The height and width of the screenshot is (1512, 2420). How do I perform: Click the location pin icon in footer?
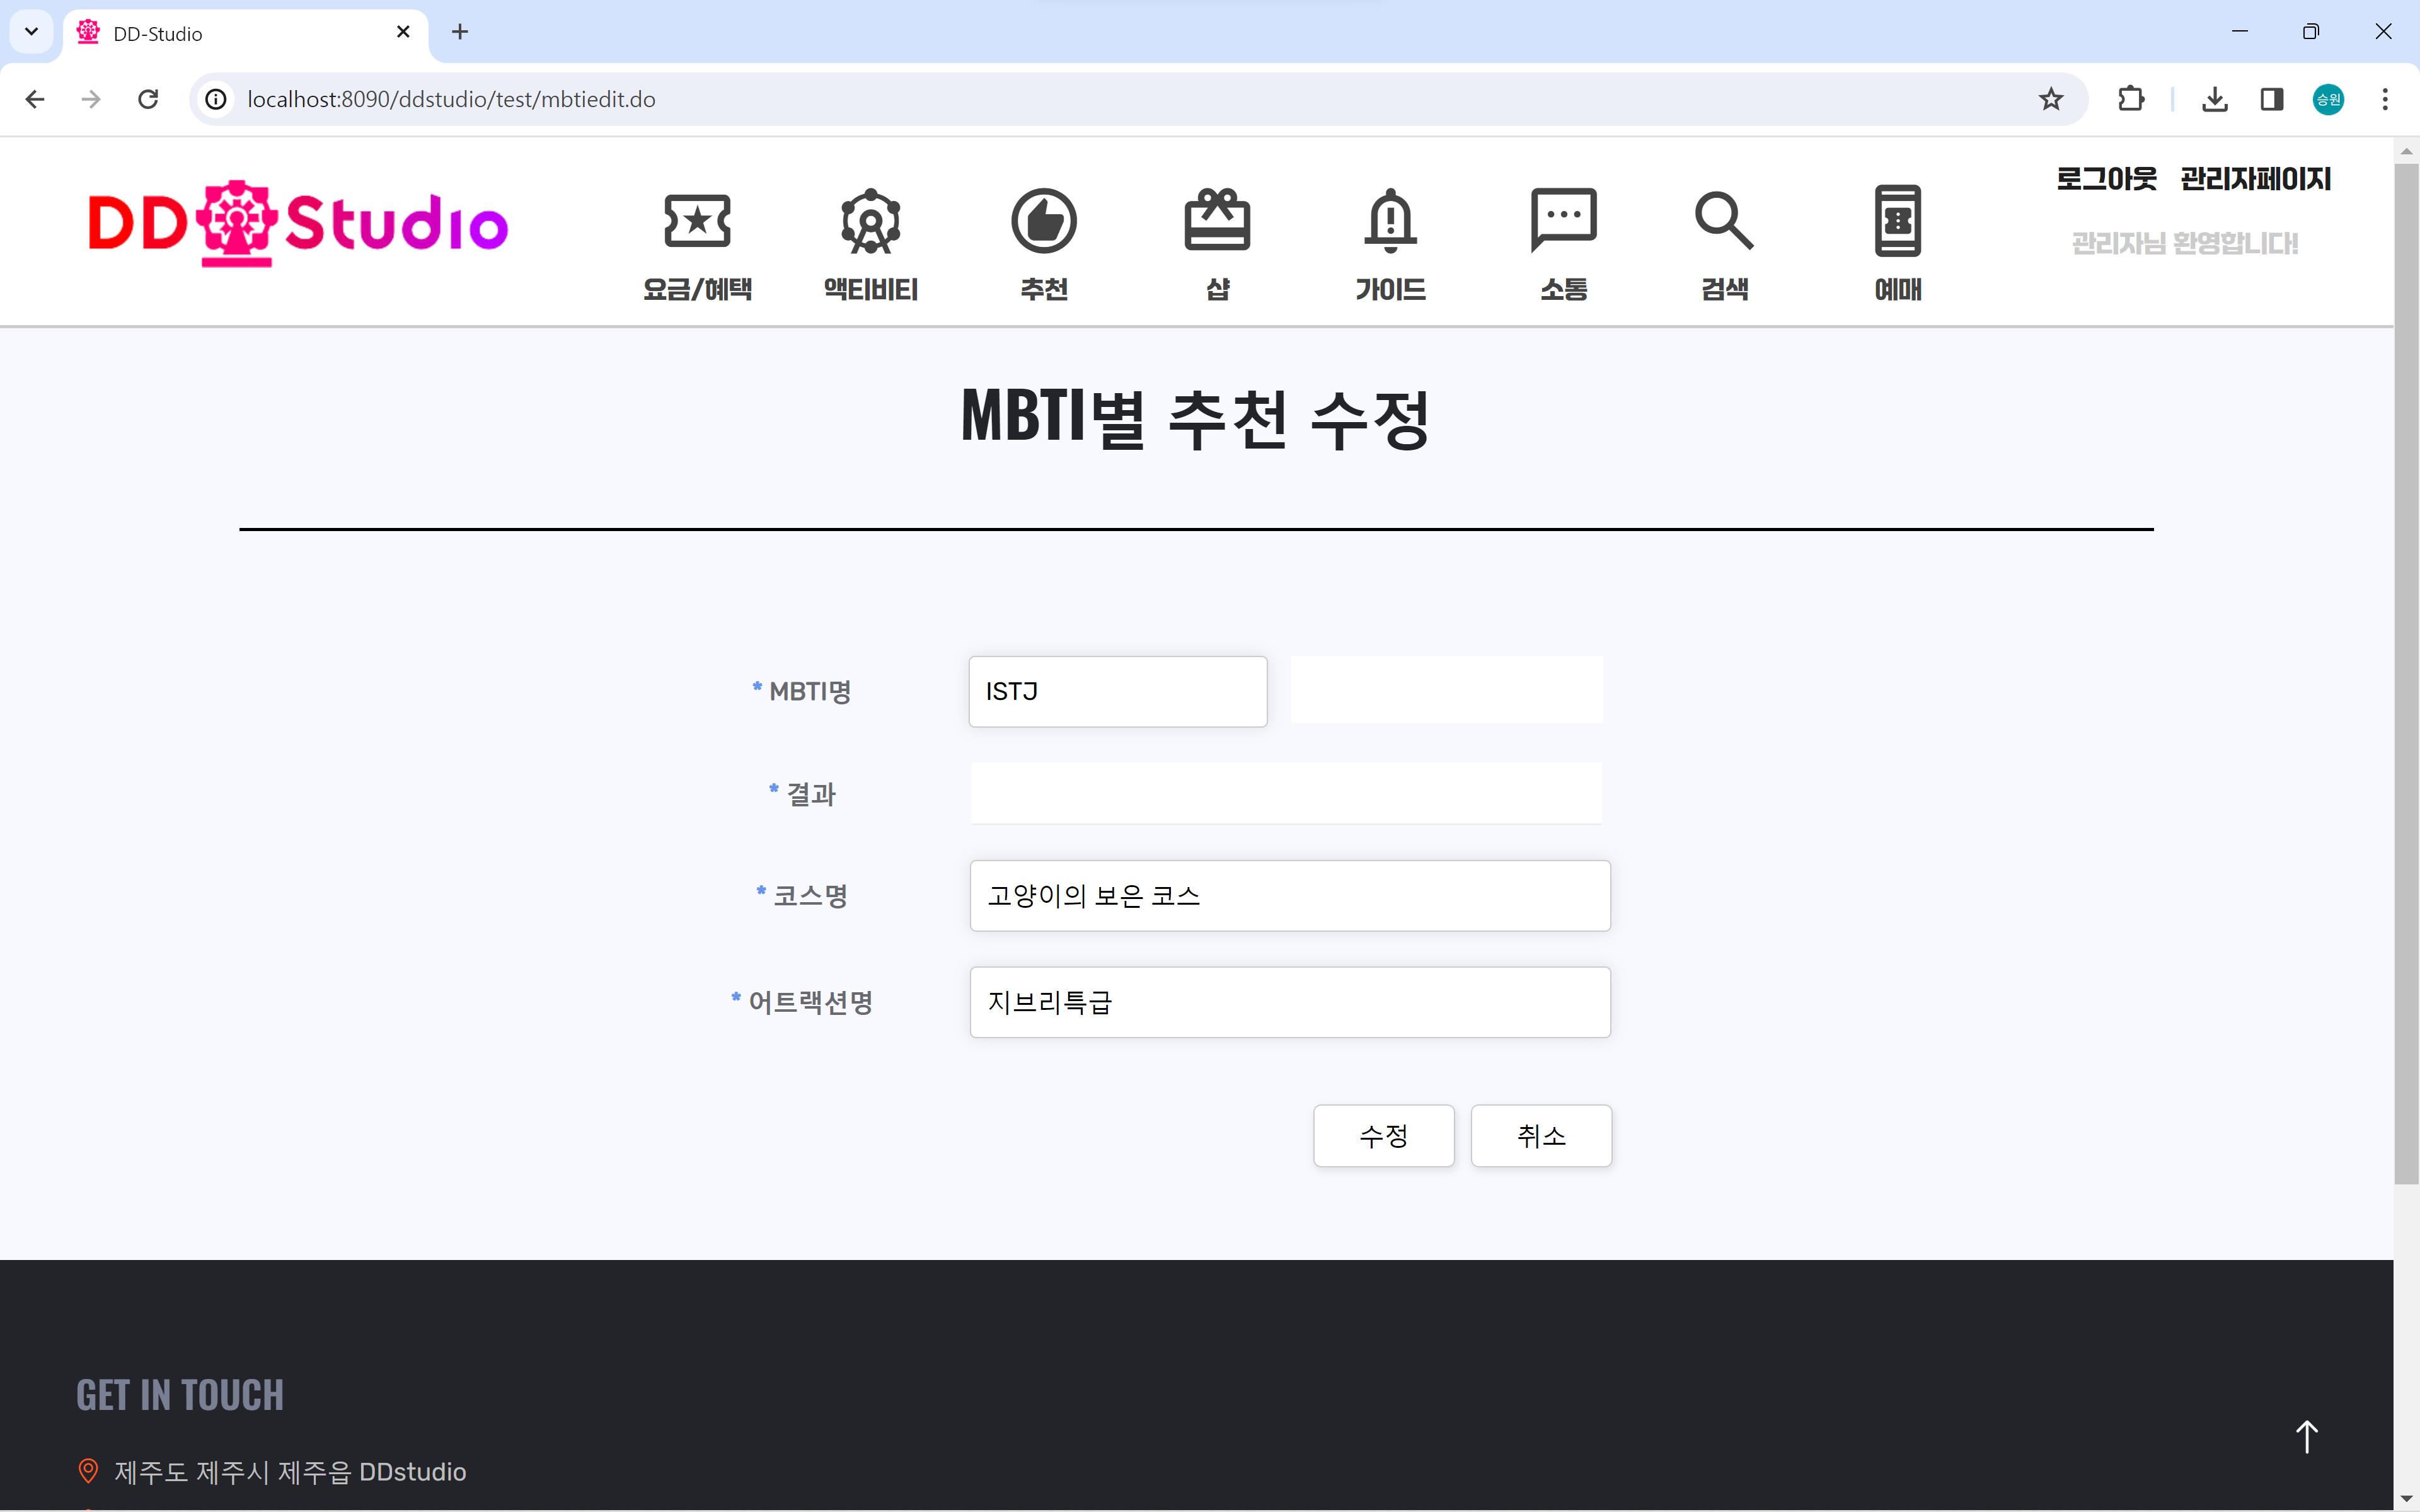point(88,1471)
